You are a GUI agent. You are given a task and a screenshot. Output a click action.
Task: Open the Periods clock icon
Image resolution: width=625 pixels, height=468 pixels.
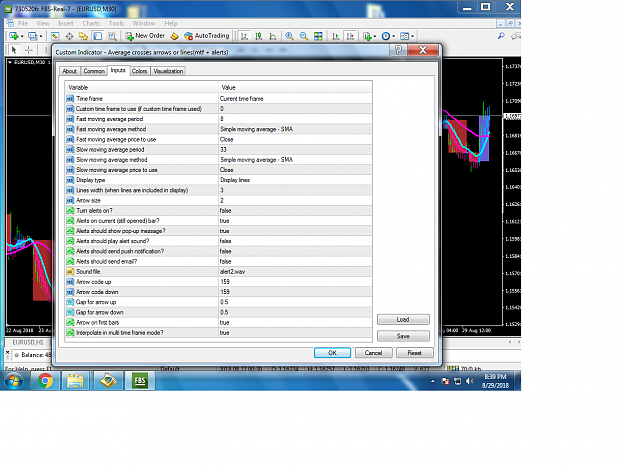pos(385,36)
